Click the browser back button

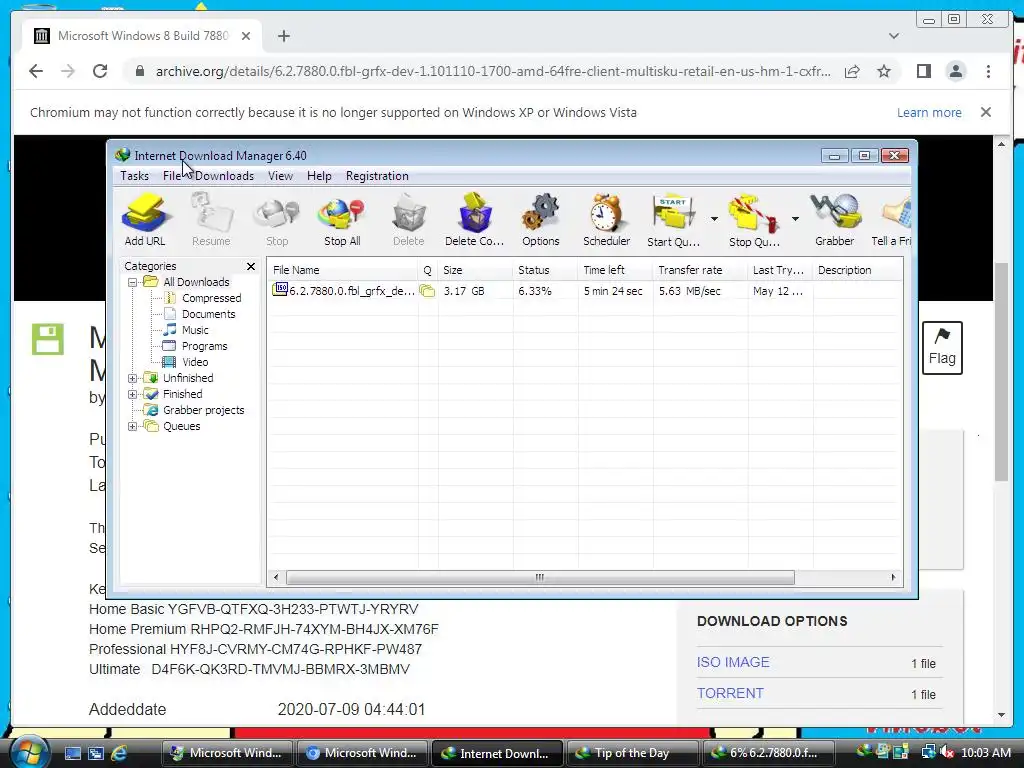36,71
